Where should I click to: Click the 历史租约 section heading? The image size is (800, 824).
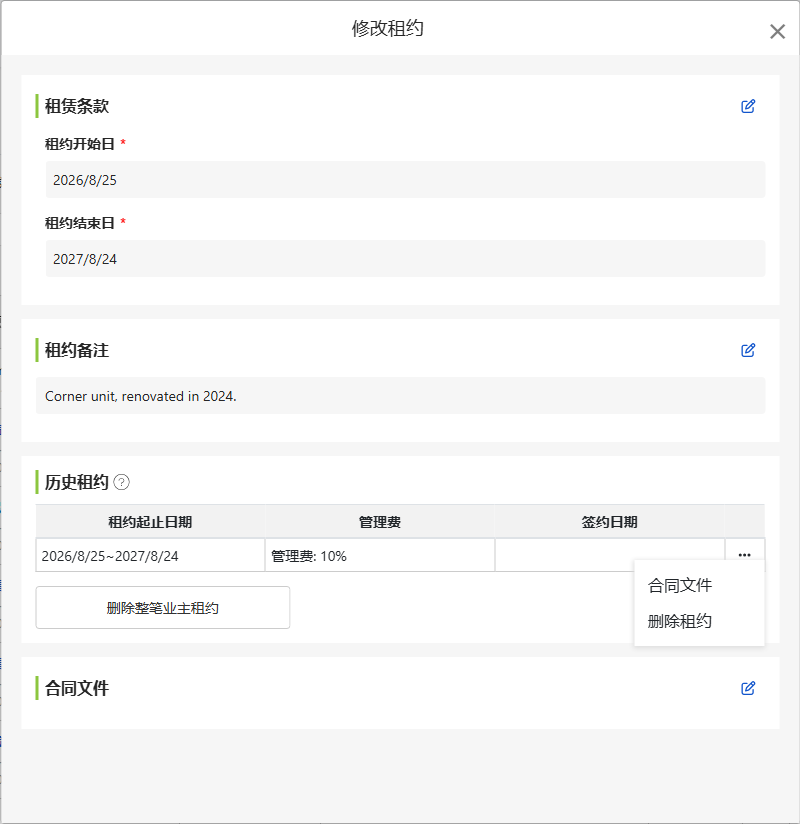(77, 482)
